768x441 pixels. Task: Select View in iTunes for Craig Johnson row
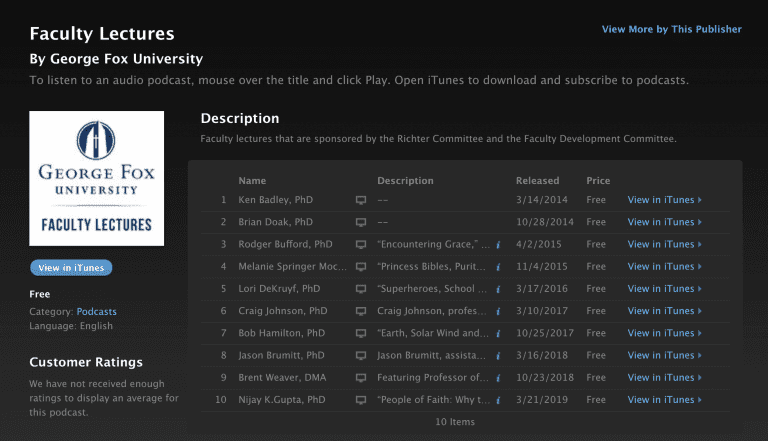(665, 311)
